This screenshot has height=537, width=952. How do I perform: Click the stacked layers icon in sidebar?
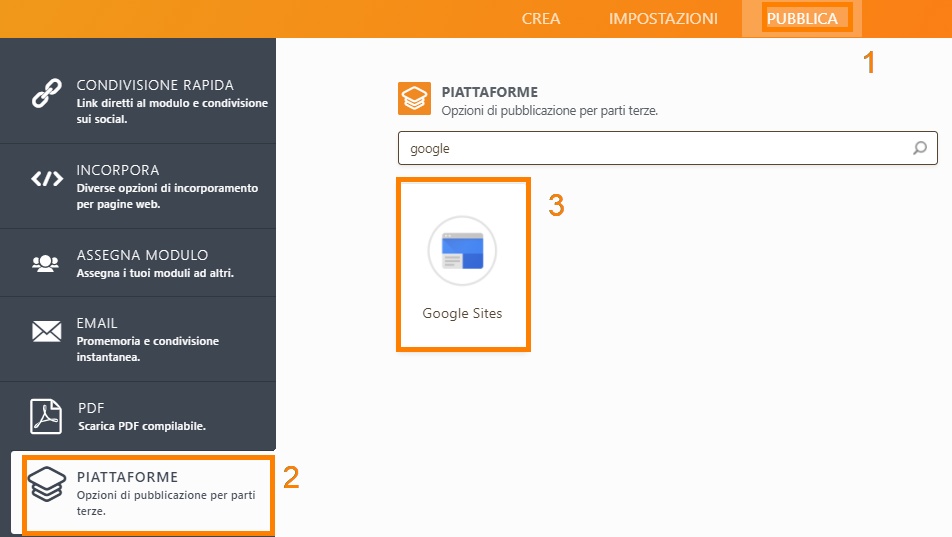pos(47,486)
